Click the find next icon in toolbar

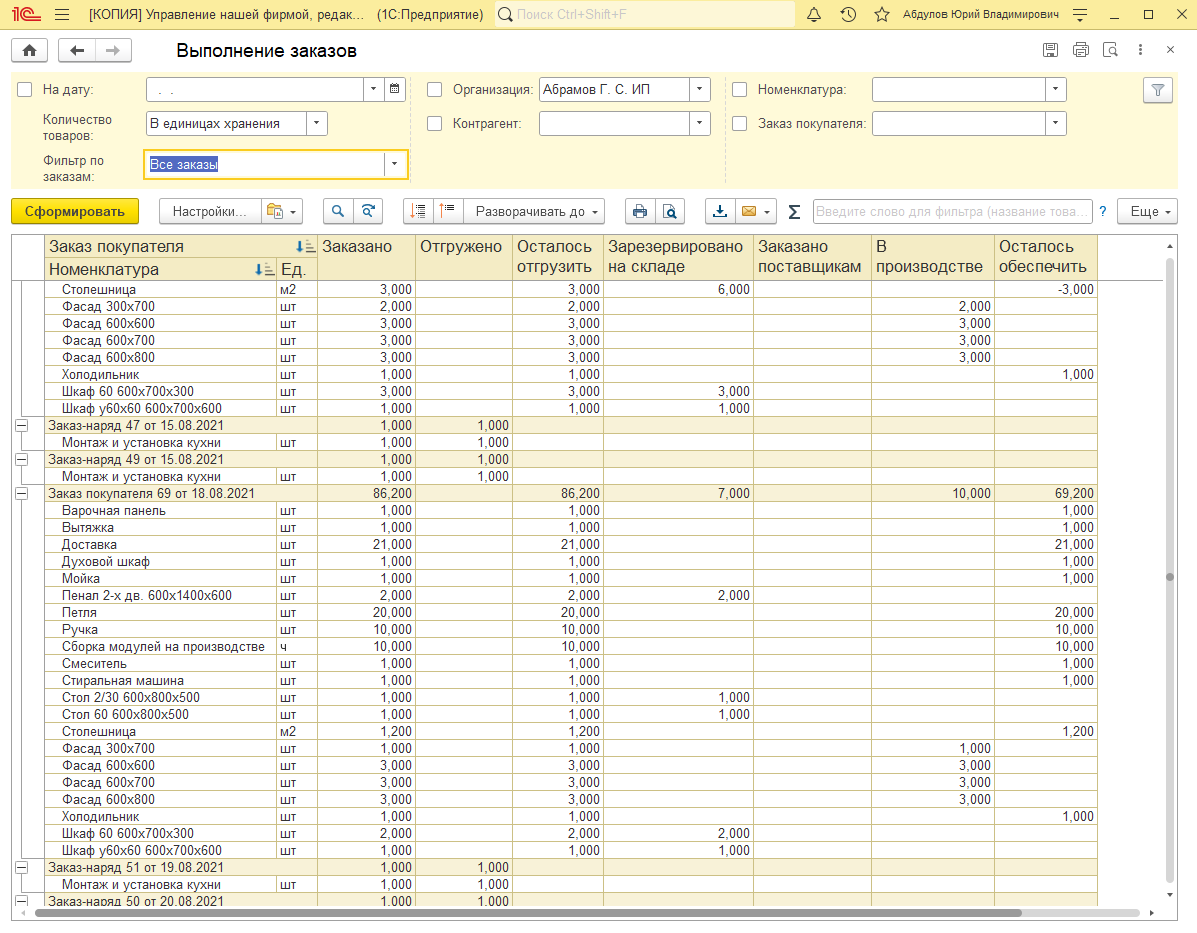point(368,211)
